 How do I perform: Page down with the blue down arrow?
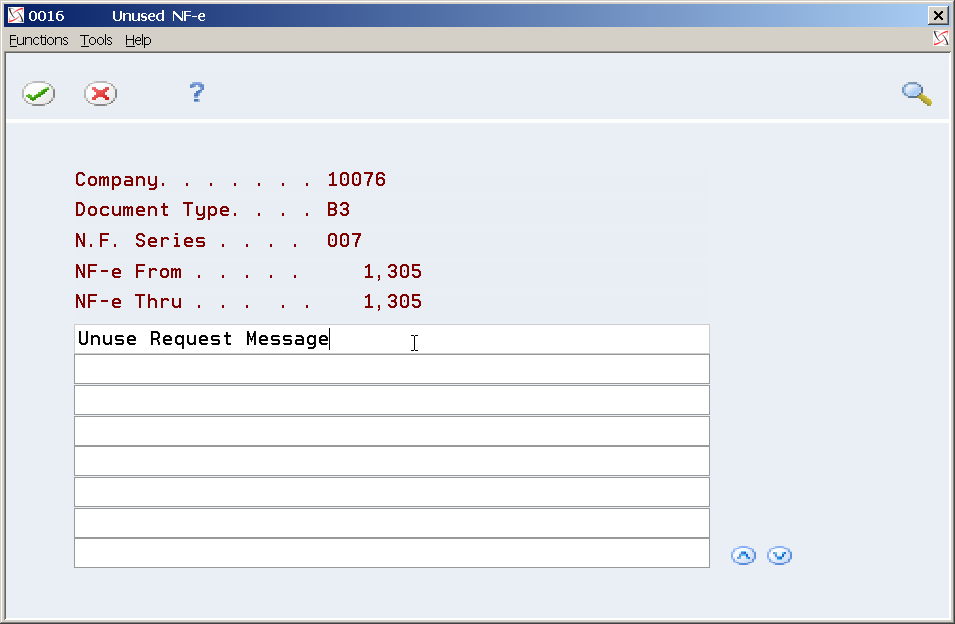(x=780, y=555)
